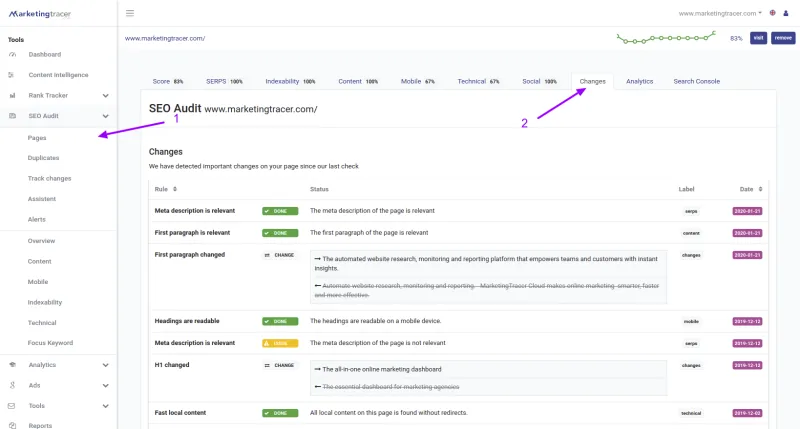
Task: Sort by Date column arrows
Action: click(x=760, y=189)
